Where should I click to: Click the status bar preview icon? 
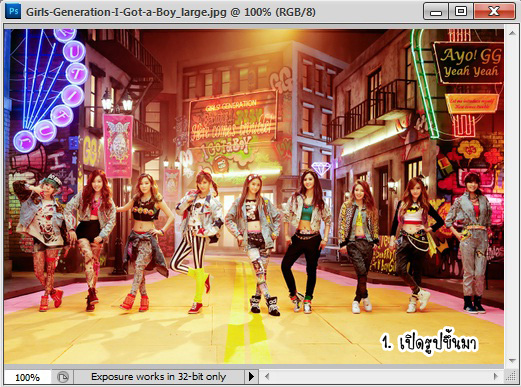63,377
